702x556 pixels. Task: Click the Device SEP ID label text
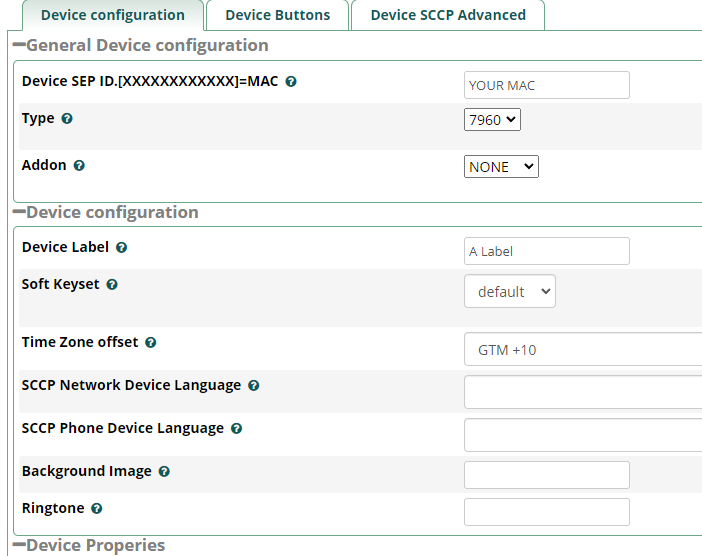tap(150, 81)
